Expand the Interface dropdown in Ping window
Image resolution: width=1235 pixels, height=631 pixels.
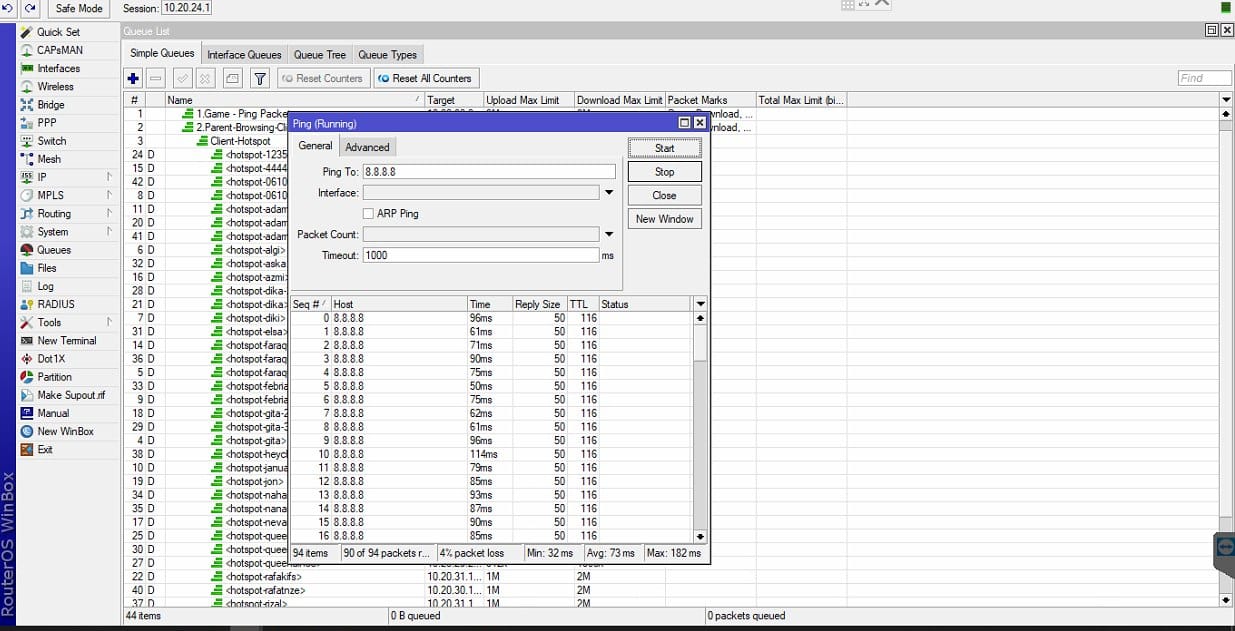pyautogui.click(x=609, y=193)
